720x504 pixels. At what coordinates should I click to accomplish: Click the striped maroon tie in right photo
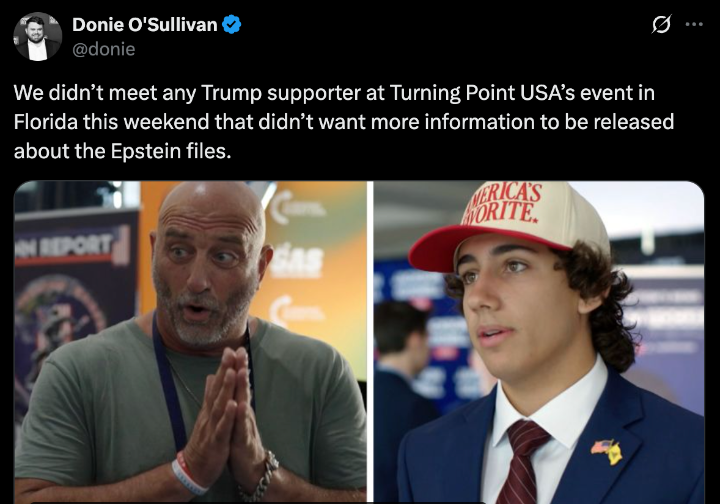523,461
